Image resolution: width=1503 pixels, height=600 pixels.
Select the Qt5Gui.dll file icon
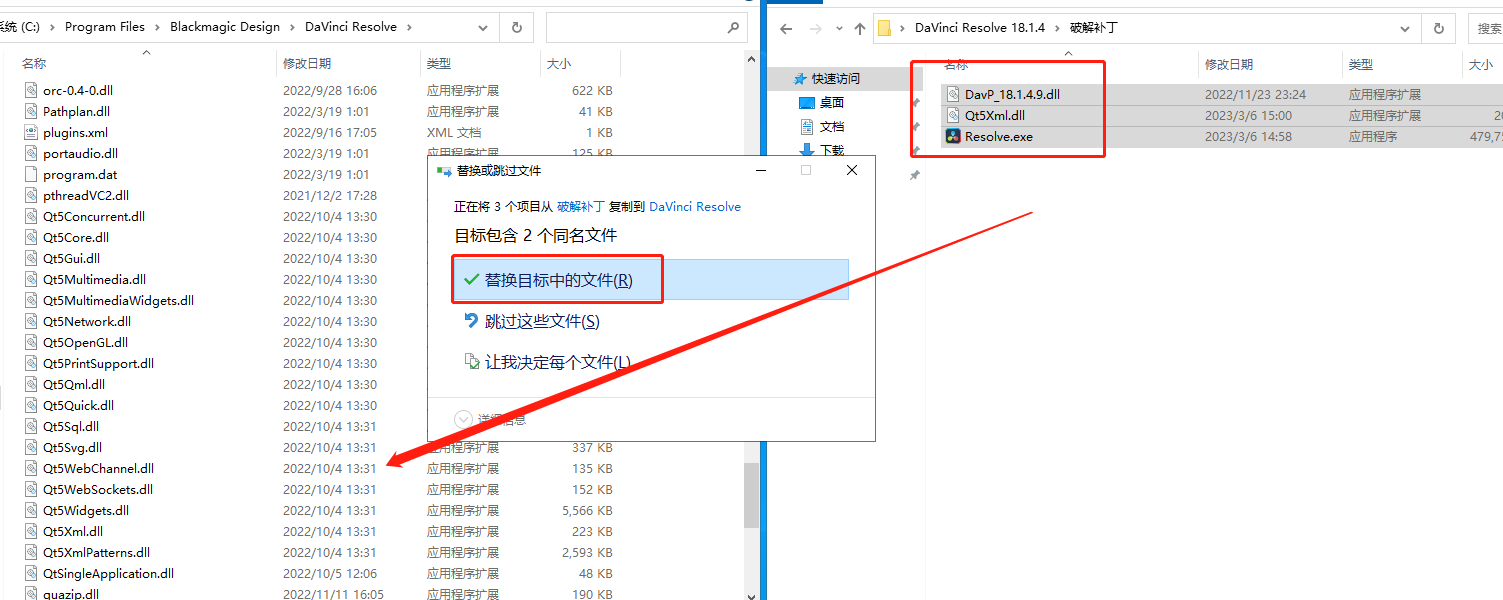(x=31, y=258)
